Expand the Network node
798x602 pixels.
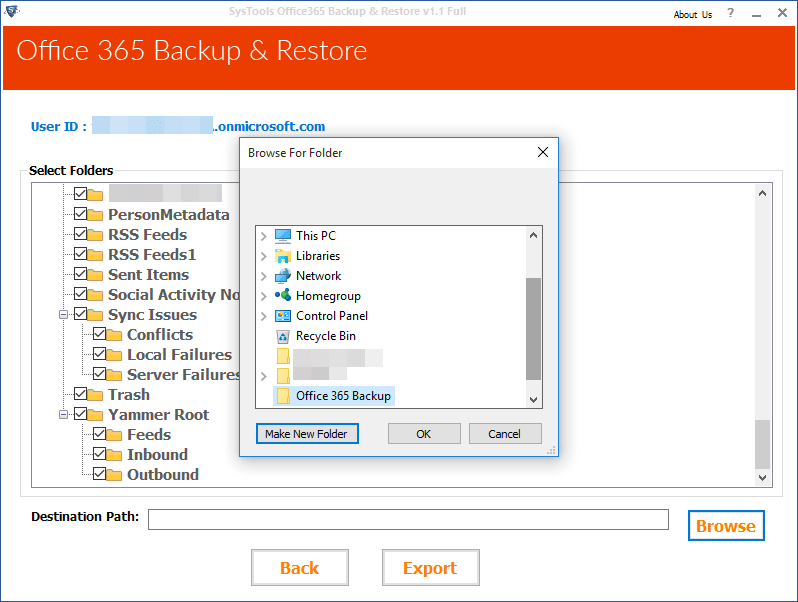click(x=264, y=276)
